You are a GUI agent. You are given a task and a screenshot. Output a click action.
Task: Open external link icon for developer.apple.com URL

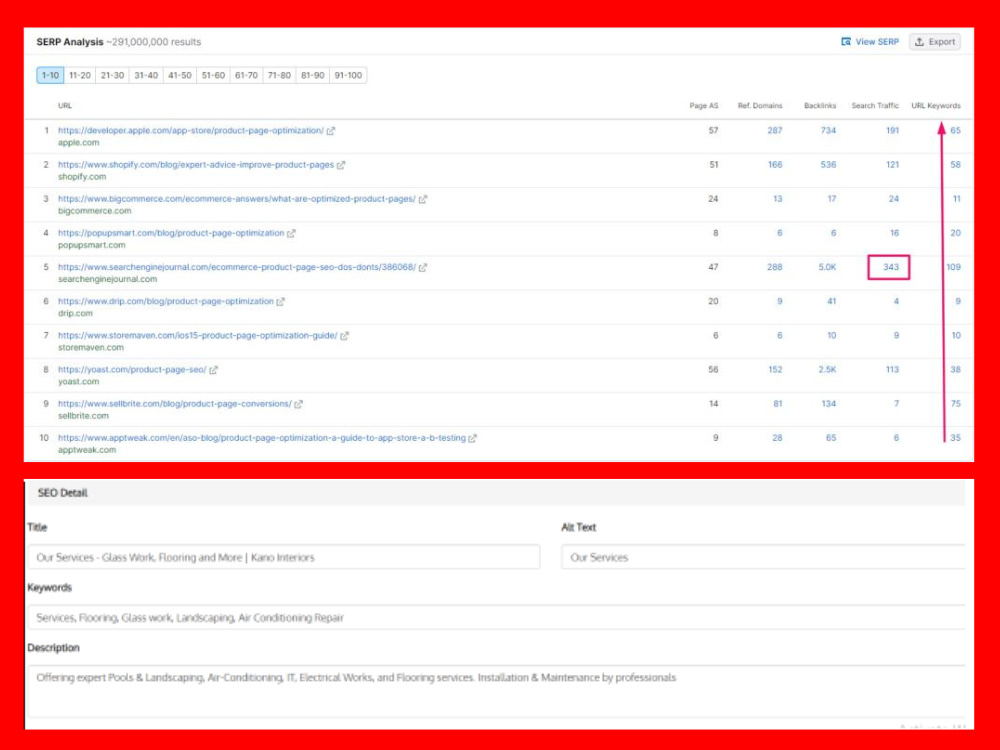click(x=330, y=131)
